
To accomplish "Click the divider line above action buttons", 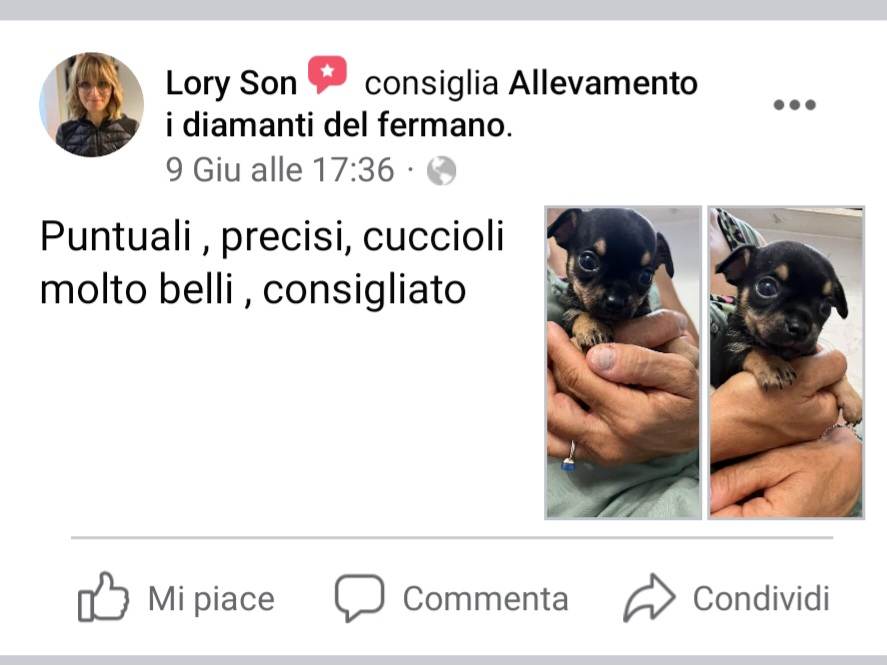I will (452, 537).
